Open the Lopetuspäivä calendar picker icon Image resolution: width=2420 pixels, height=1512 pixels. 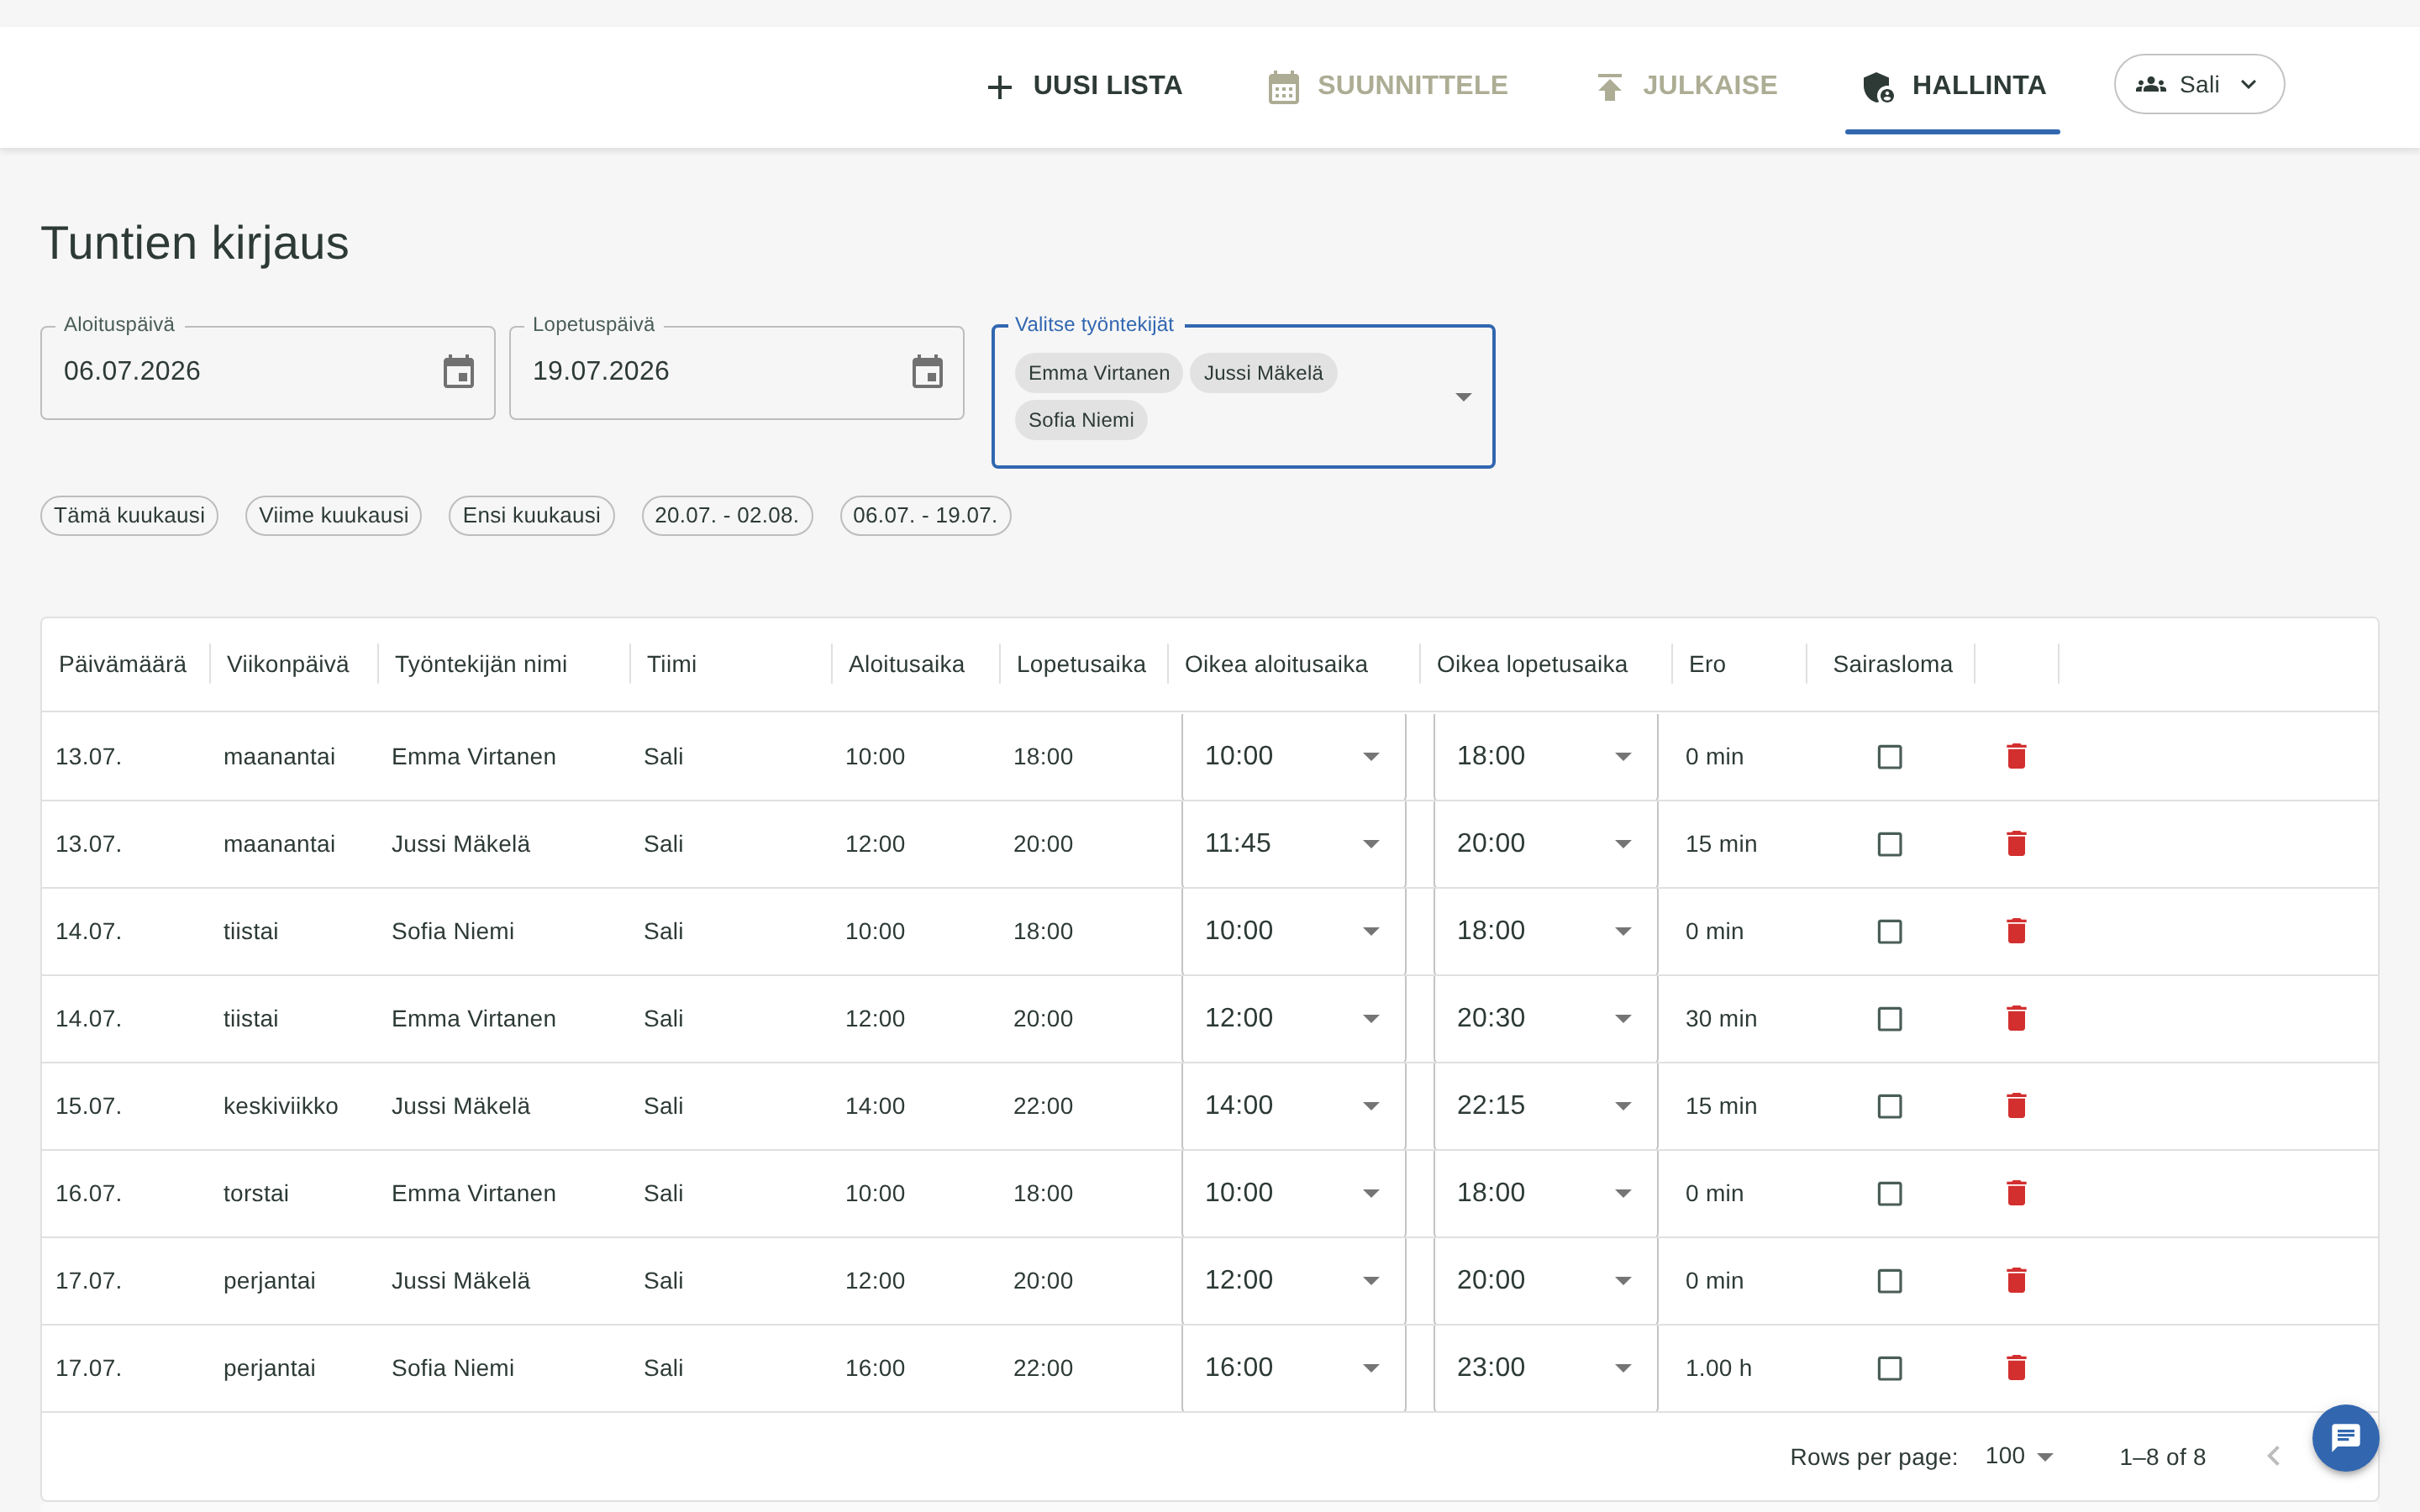tap(927, 371)
